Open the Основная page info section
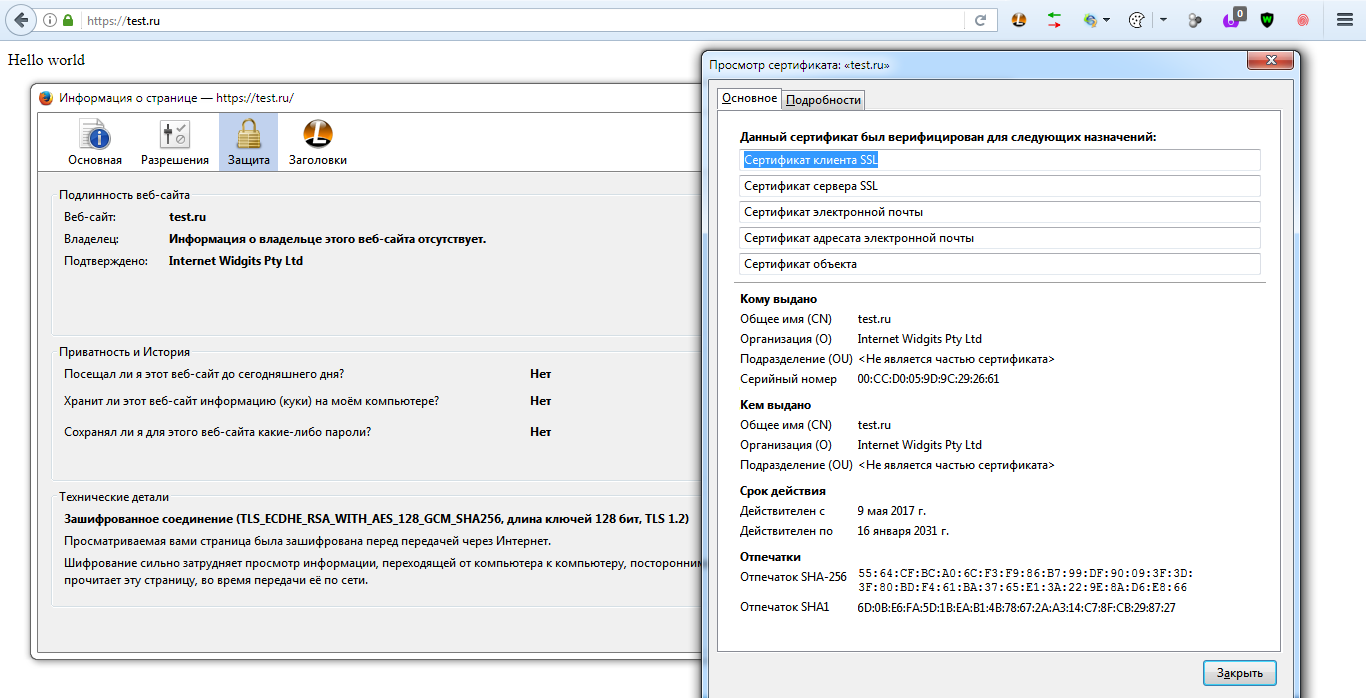Screen dimensions: 1366x698 coord(95,142)
